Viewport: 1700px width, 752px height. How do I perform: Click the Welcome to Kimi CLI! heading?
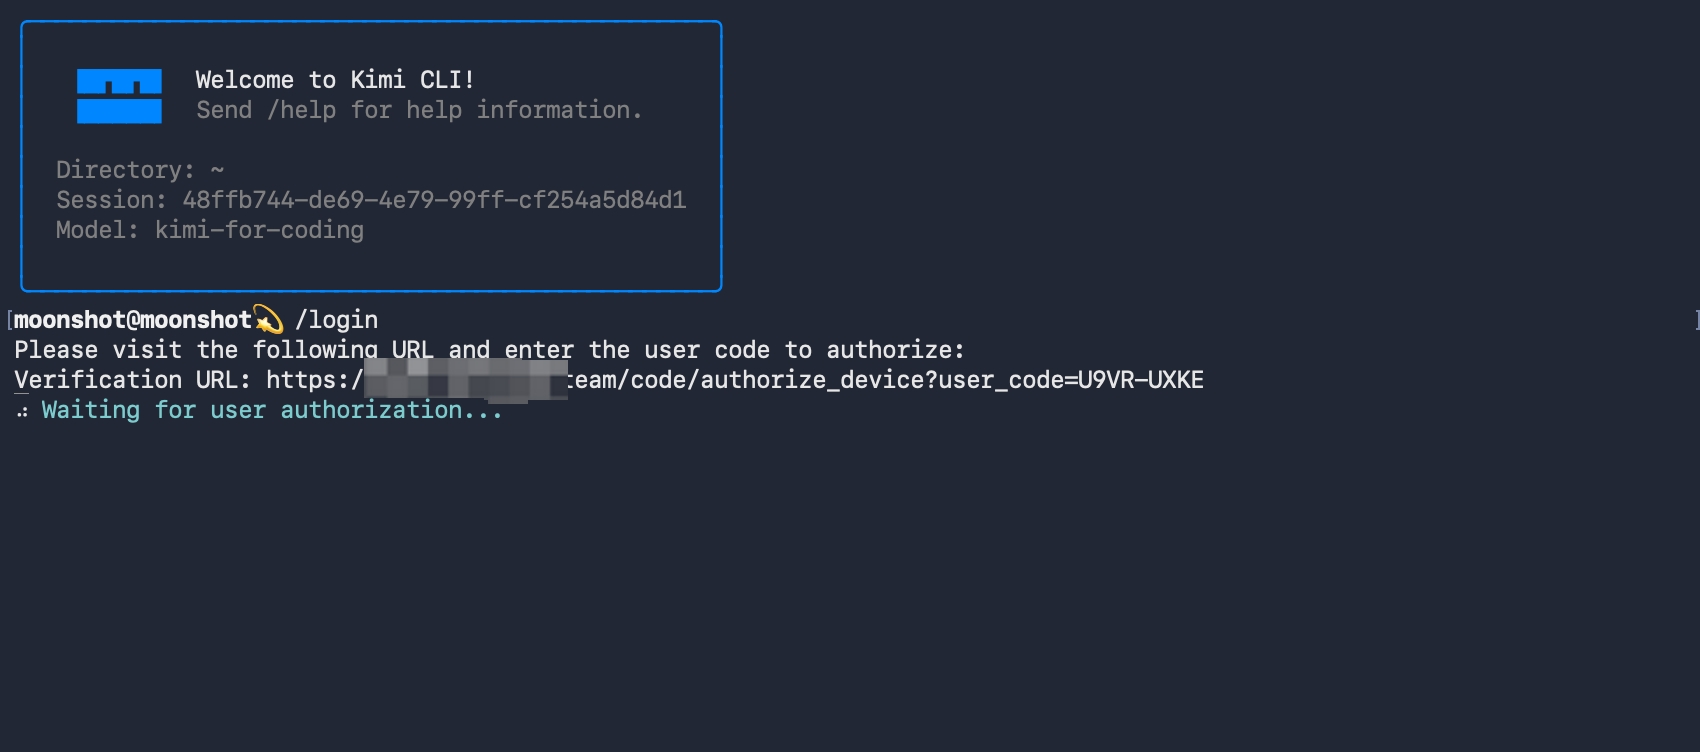pos(335,80)
